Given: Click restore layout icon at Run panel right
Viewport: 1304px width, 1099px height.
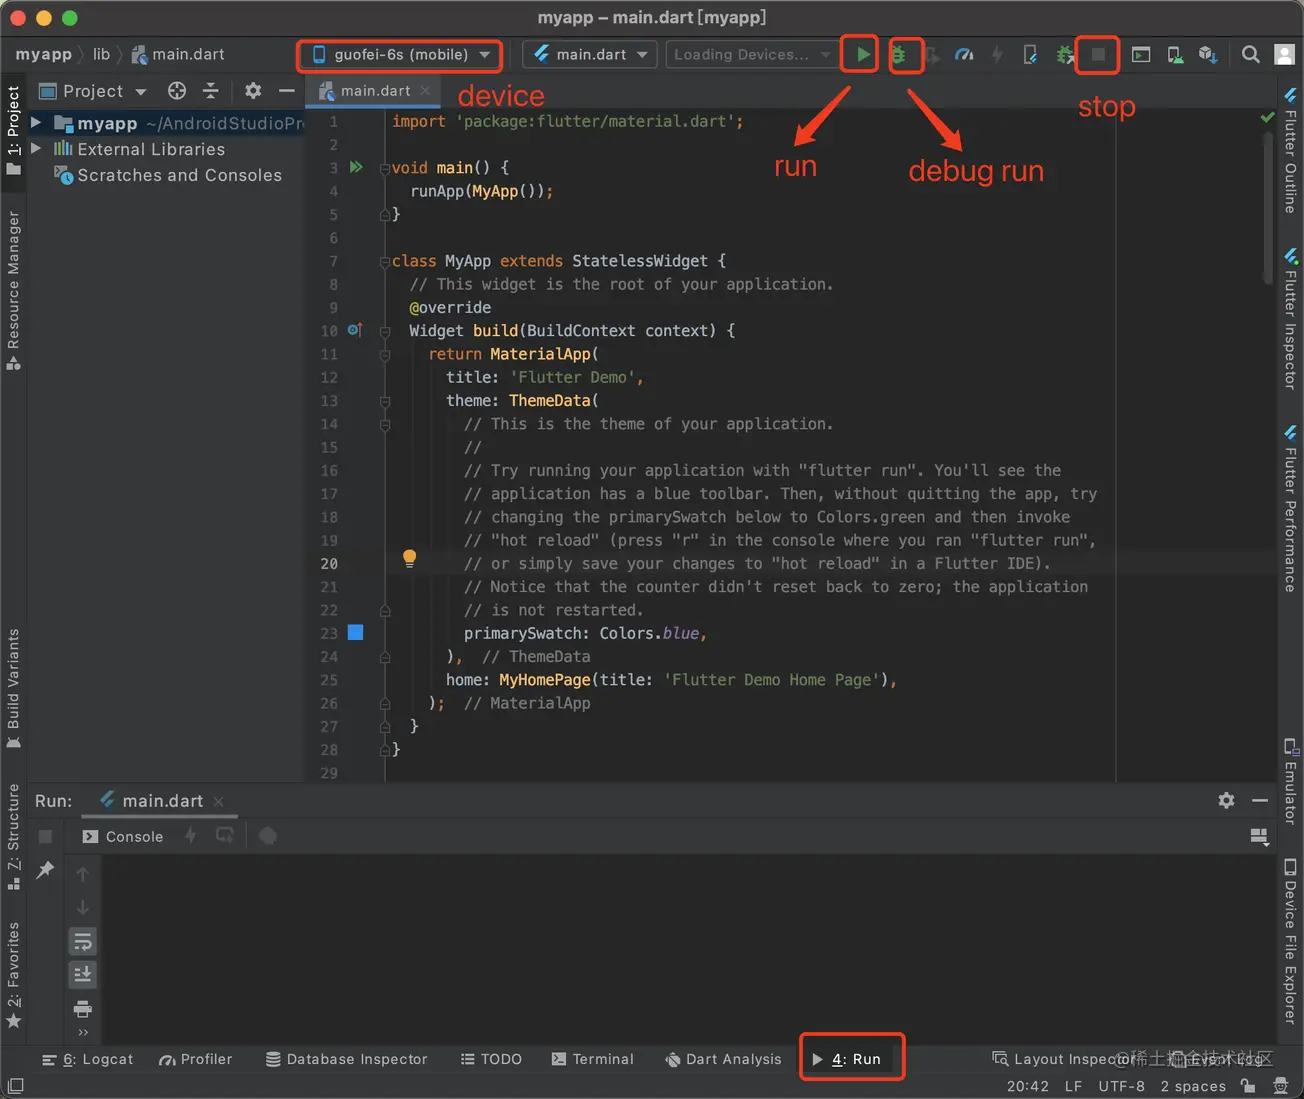Looking at the screenshot, I should click(x=1259, y=836).
